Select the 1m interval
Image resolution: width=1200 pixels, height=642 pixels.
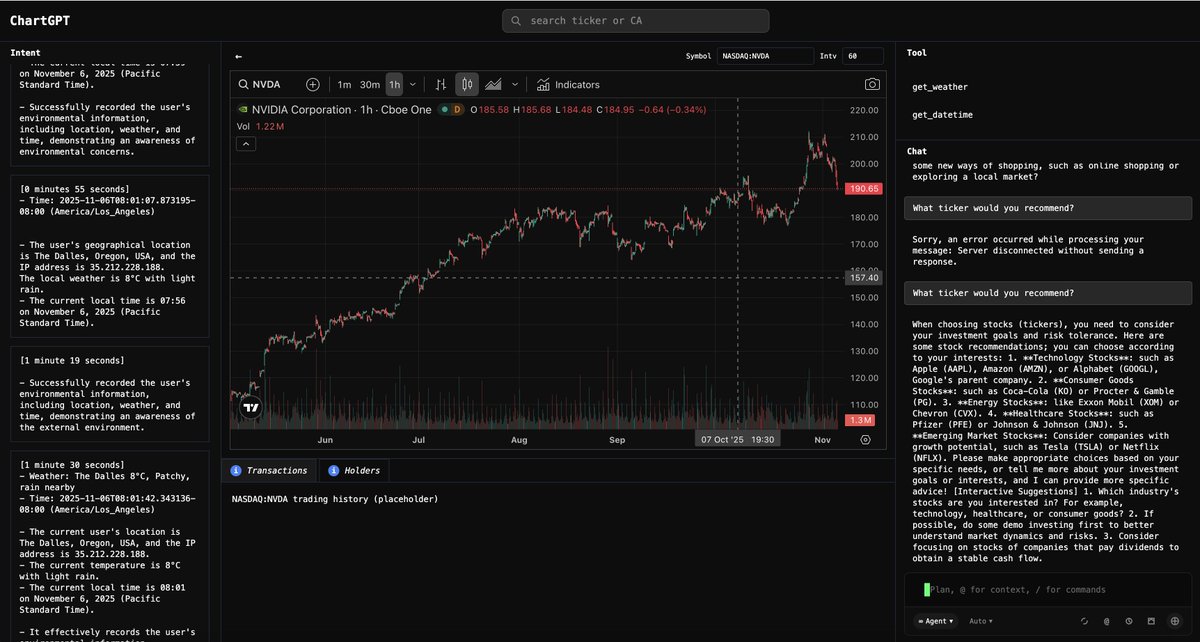click(344, 85)
